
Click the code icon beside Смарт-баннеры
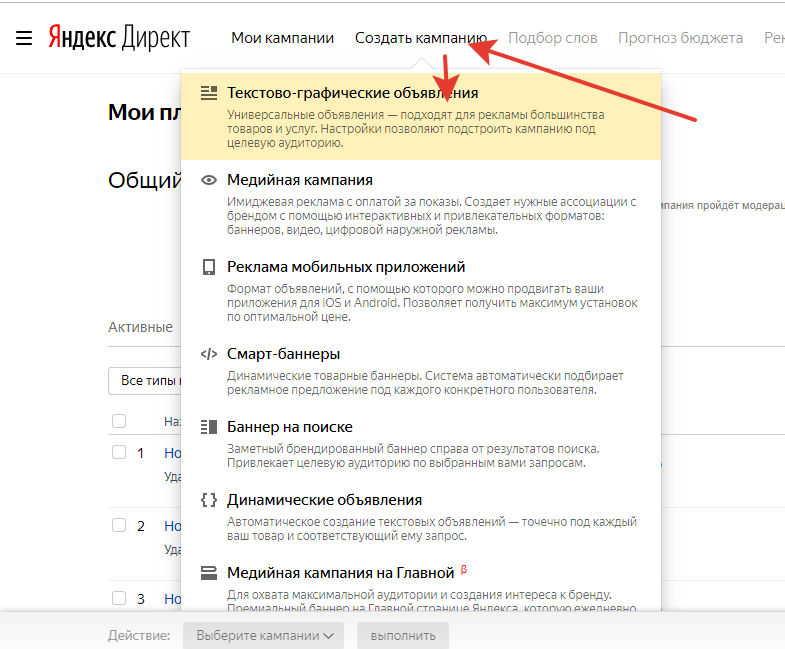pos(209,354)
